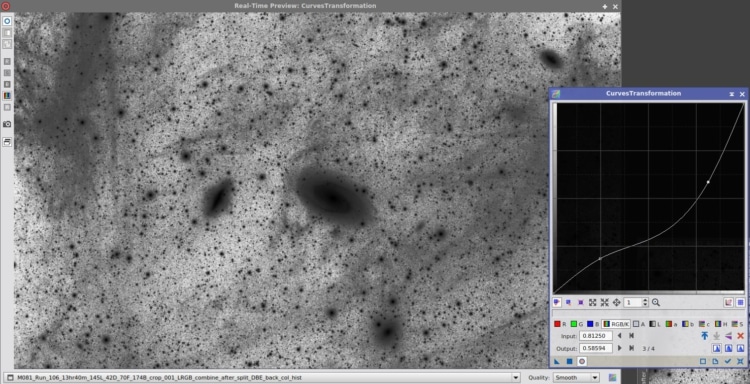Click the selected curve point at 0.81250
The height and width of the screenshot is (384, 750).
pos(708,182)
